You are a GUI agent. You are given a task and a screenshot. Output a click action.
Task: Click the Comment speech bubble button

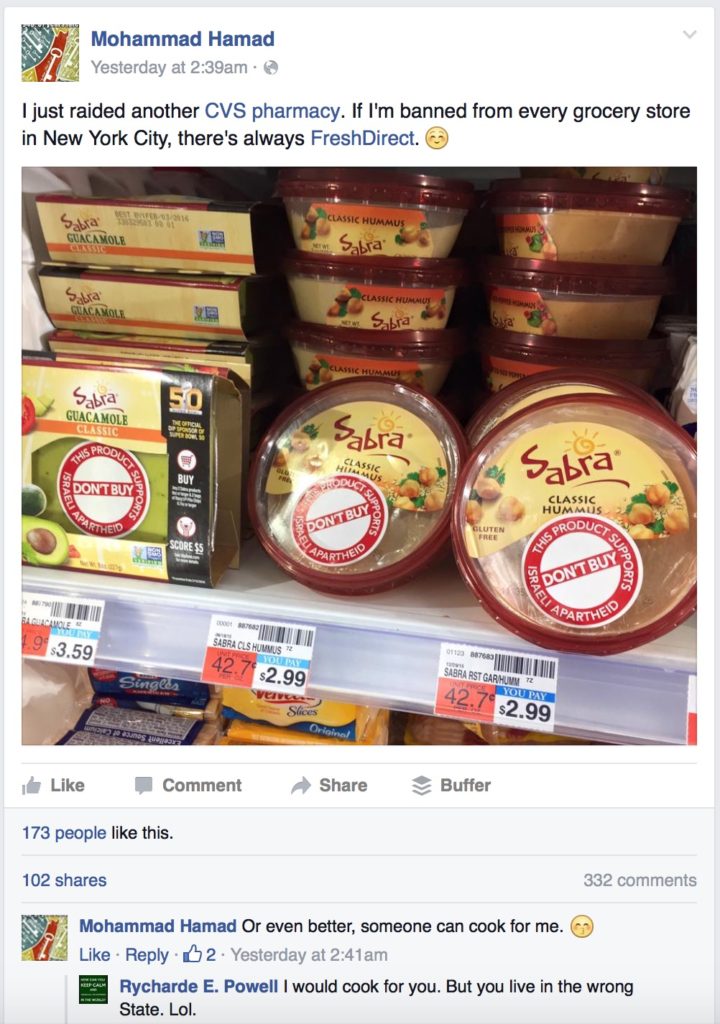point(189,785)
